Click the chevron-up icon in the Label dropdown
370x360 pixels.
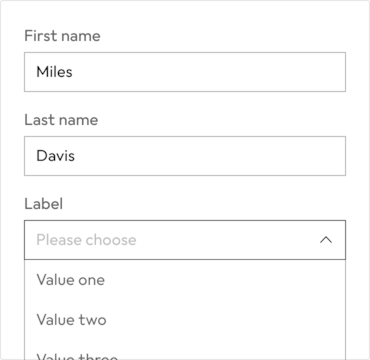pyautogui.click(x=326, y=240)
